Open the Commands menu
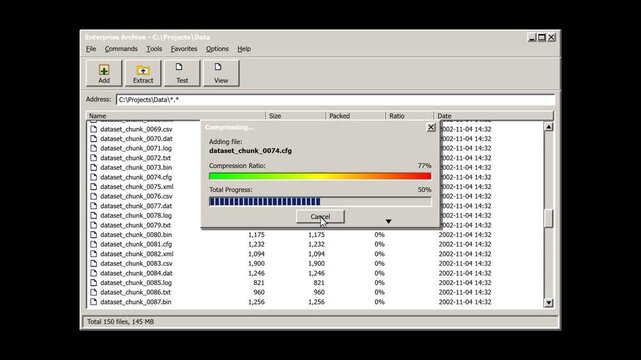Screen dimensions: 641x360 tap(121, 49)
